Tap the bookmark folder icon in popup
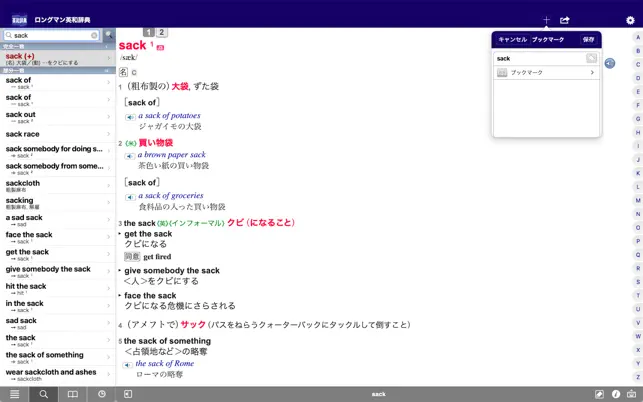The image size is (643, 402). click(502, 73)
